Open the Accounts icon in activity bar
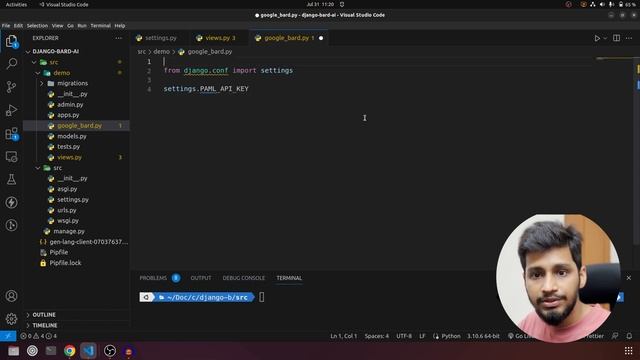640x360 pixels. (11, 296)
